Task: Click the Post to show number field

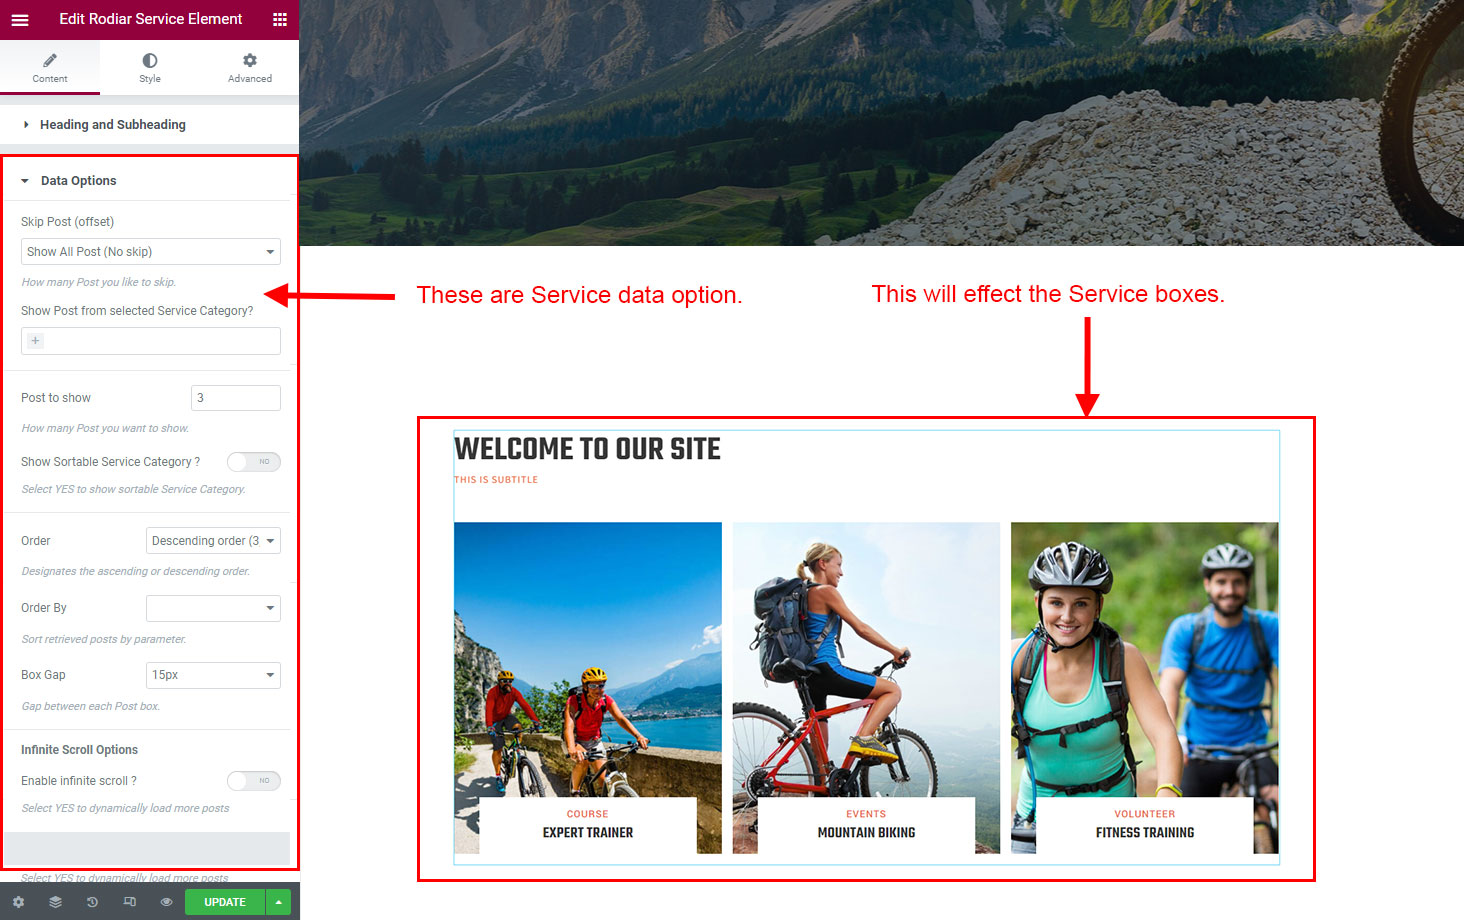Action: coord(236,398)
